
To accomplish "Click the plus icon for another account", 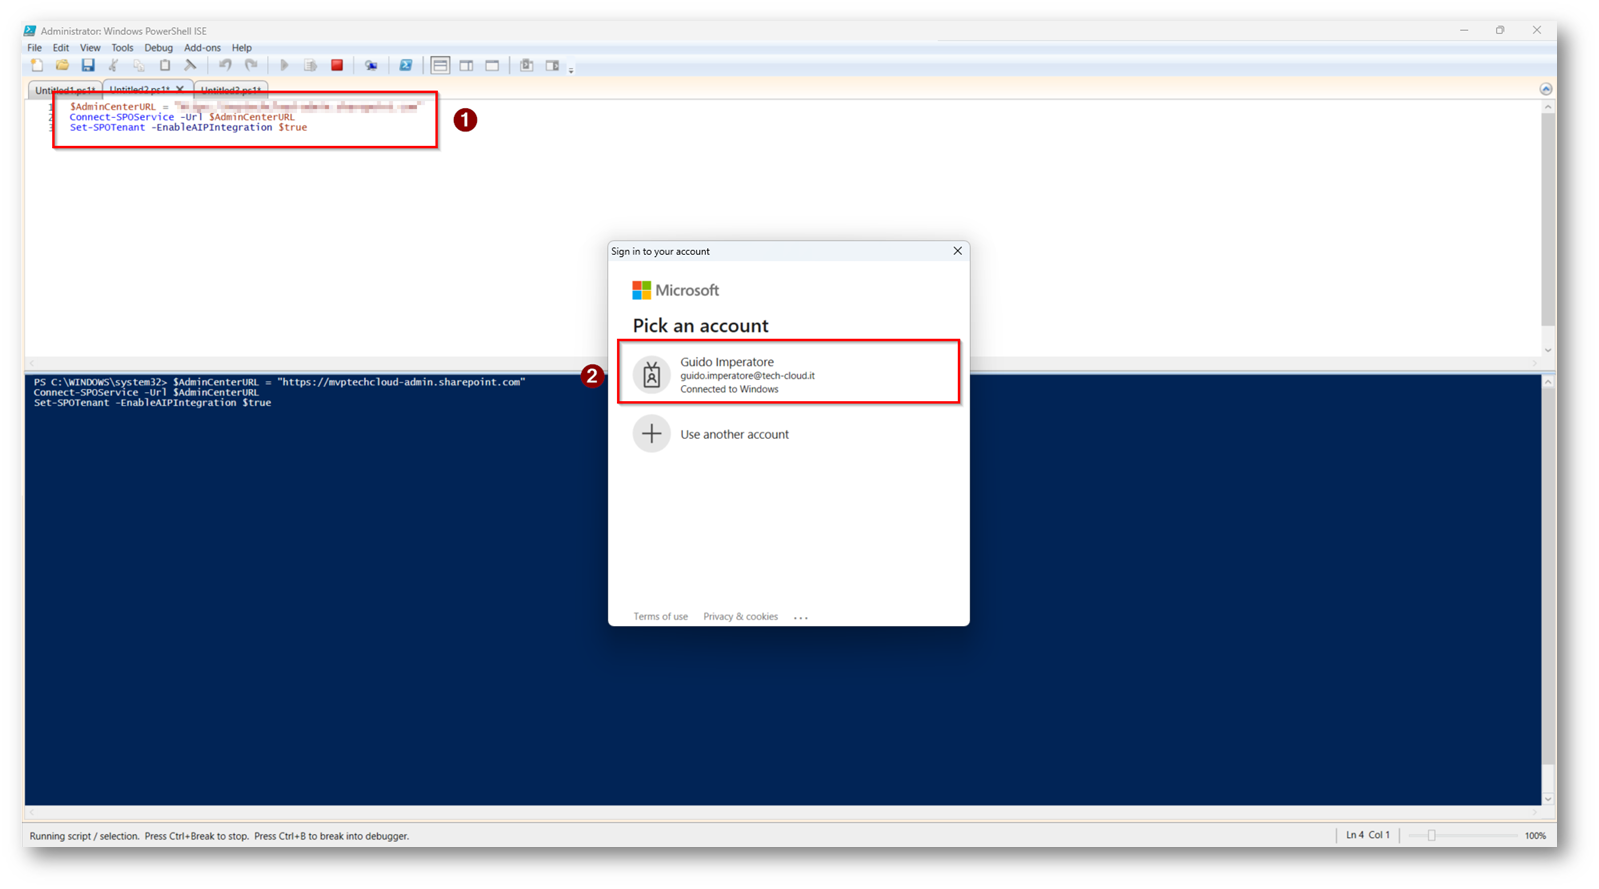I will [651, 434].
